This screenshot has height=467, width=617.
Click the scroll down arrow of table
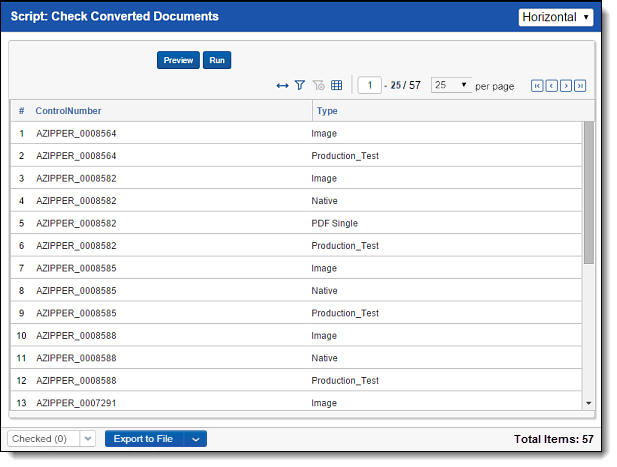pyautogui.click(x=589, y=403)
